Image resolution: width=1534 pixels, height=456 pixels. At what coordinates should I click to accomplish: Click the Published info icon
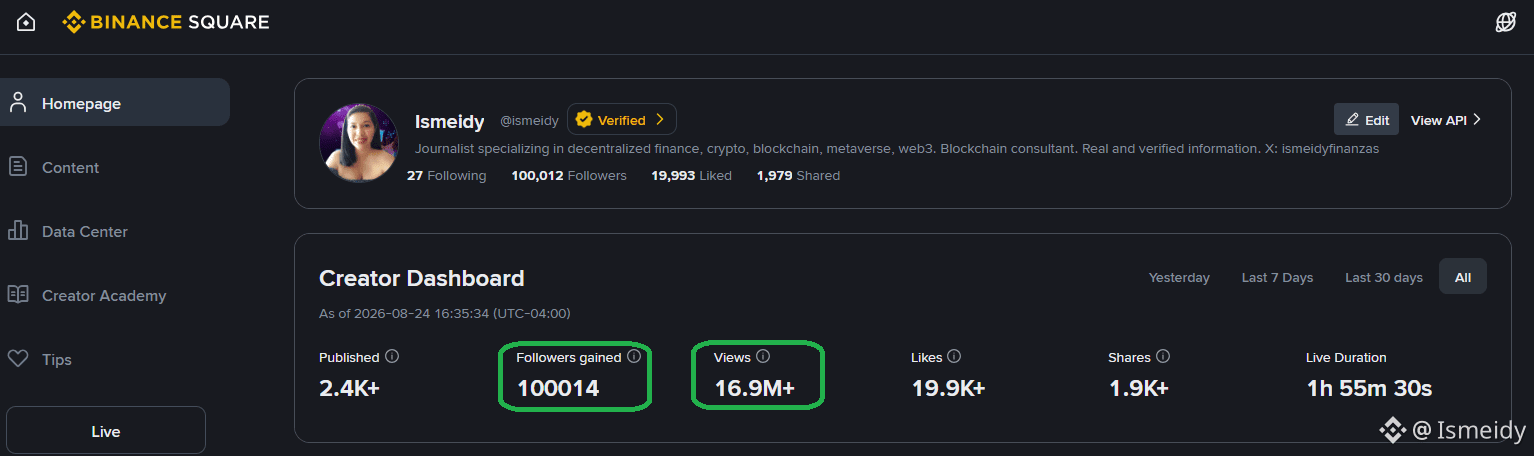coord(392,356)
